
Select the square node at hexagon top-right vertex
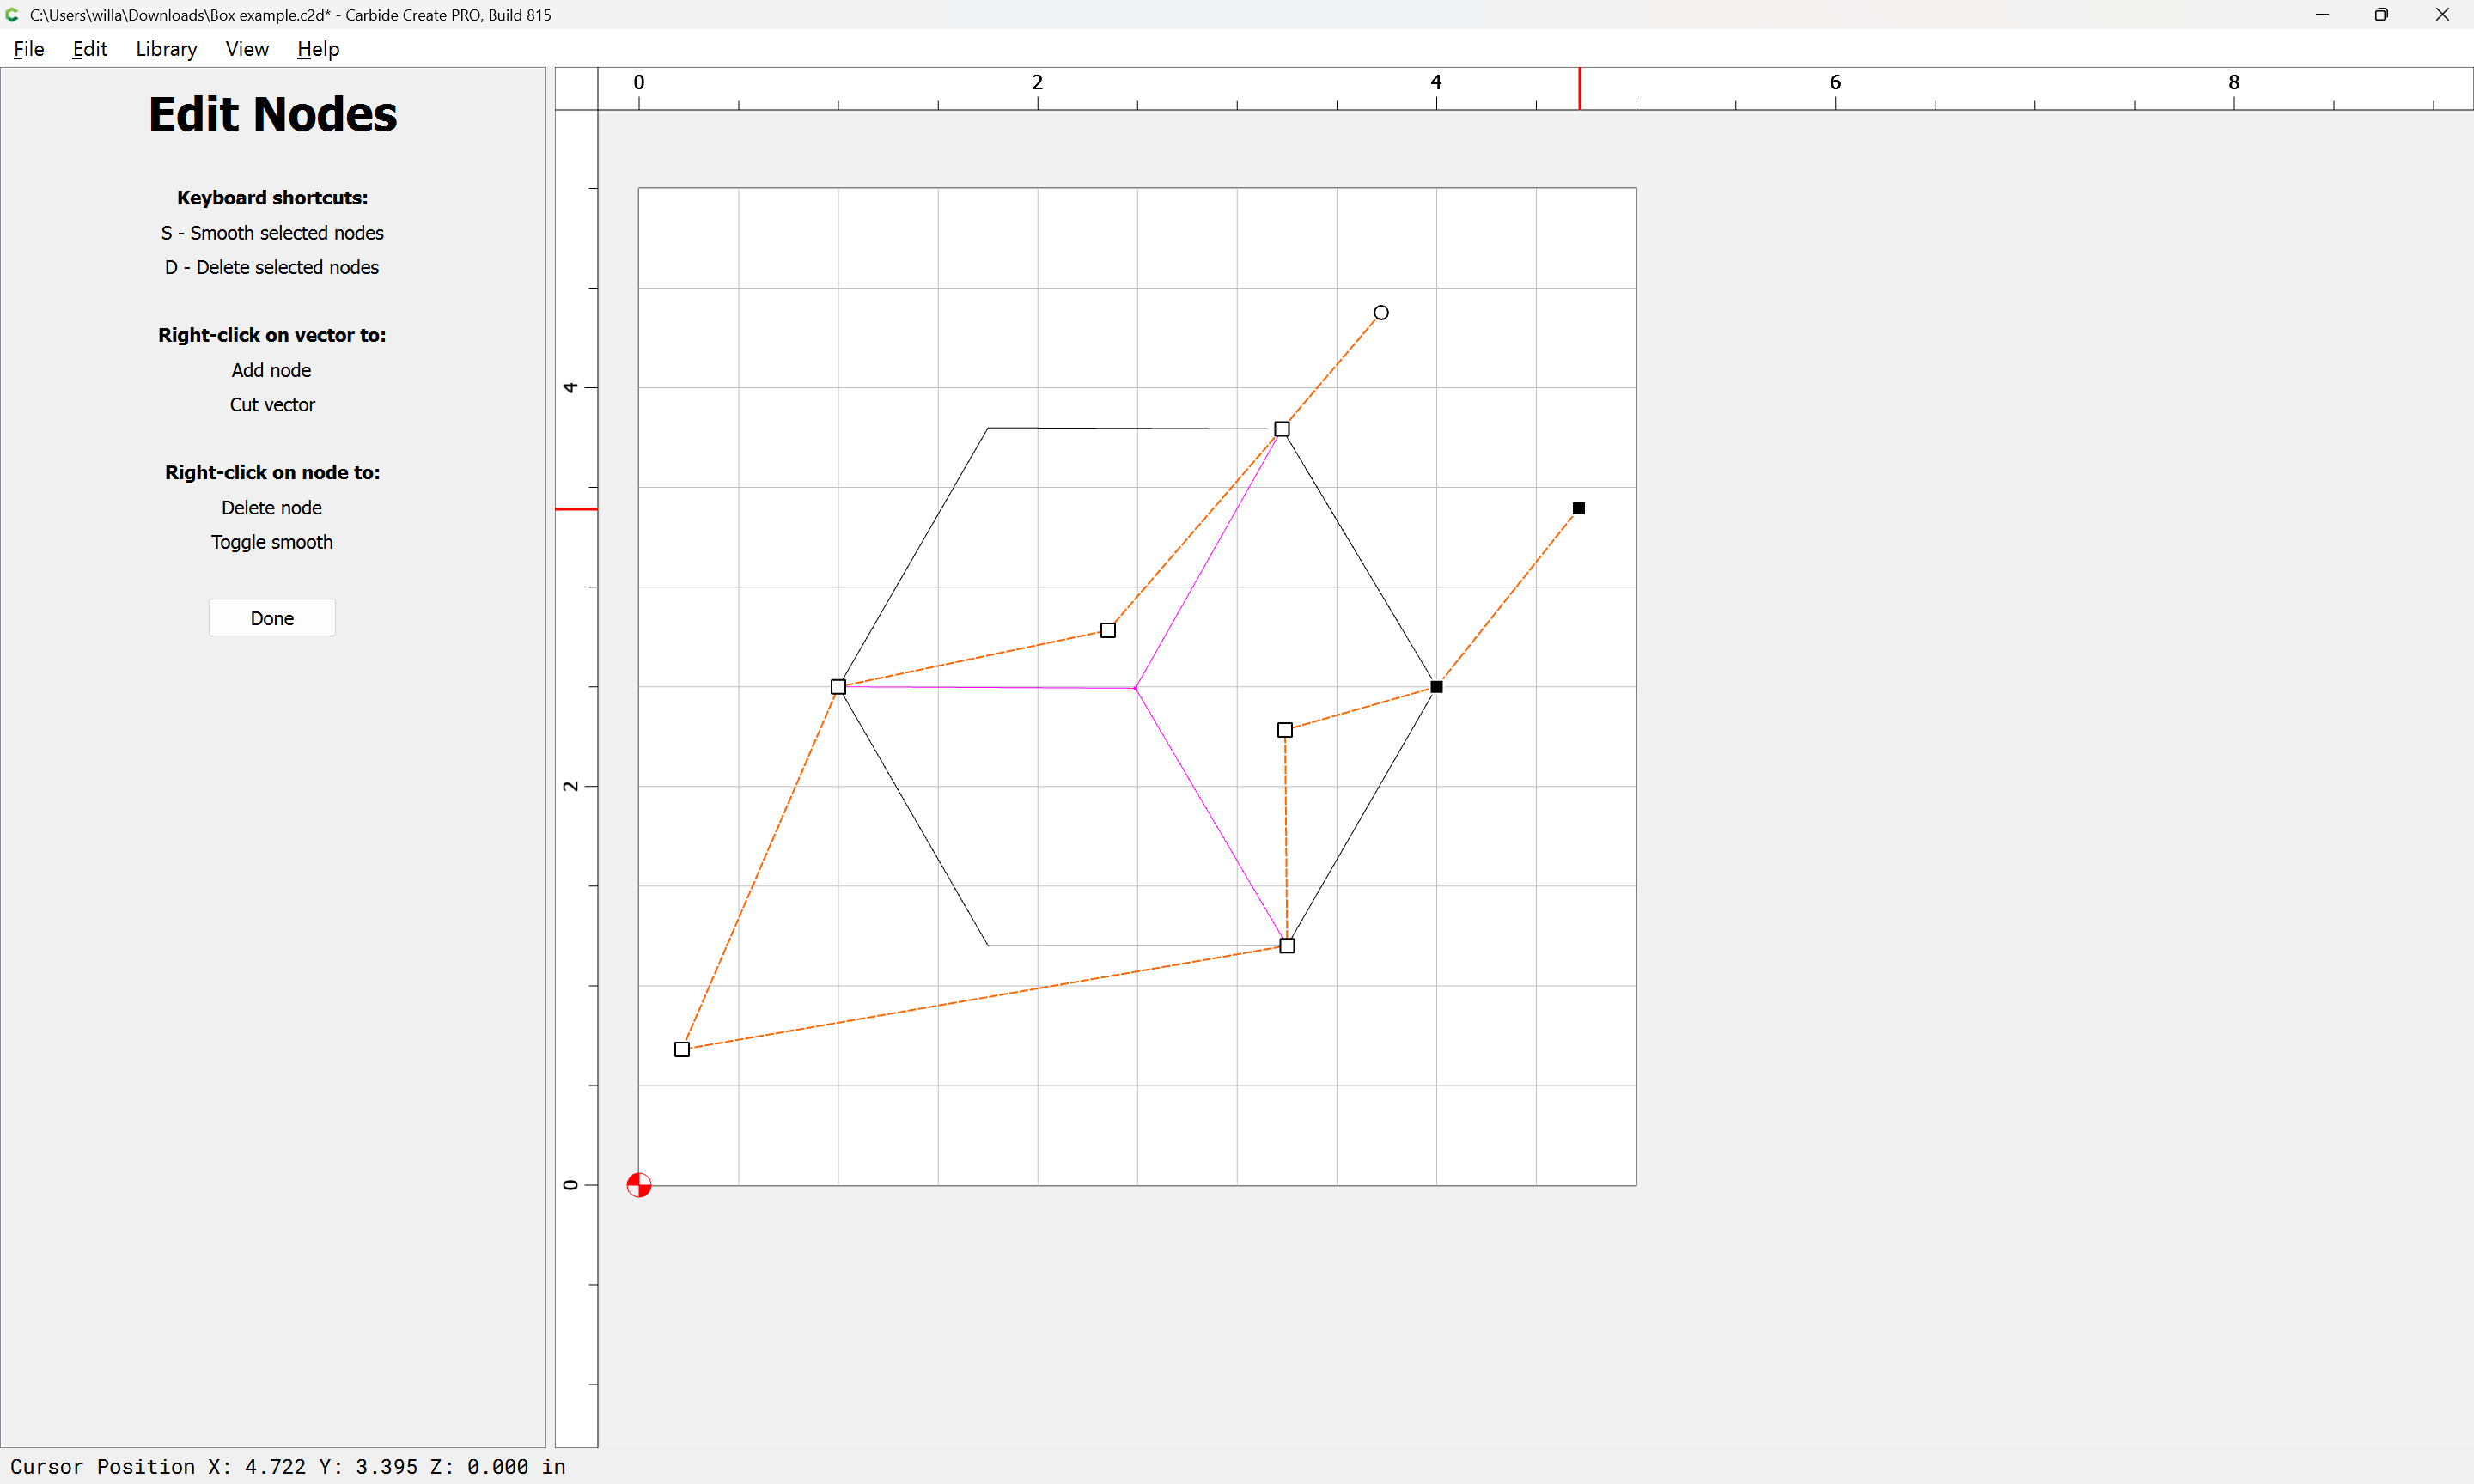[x=1282, y=429]
